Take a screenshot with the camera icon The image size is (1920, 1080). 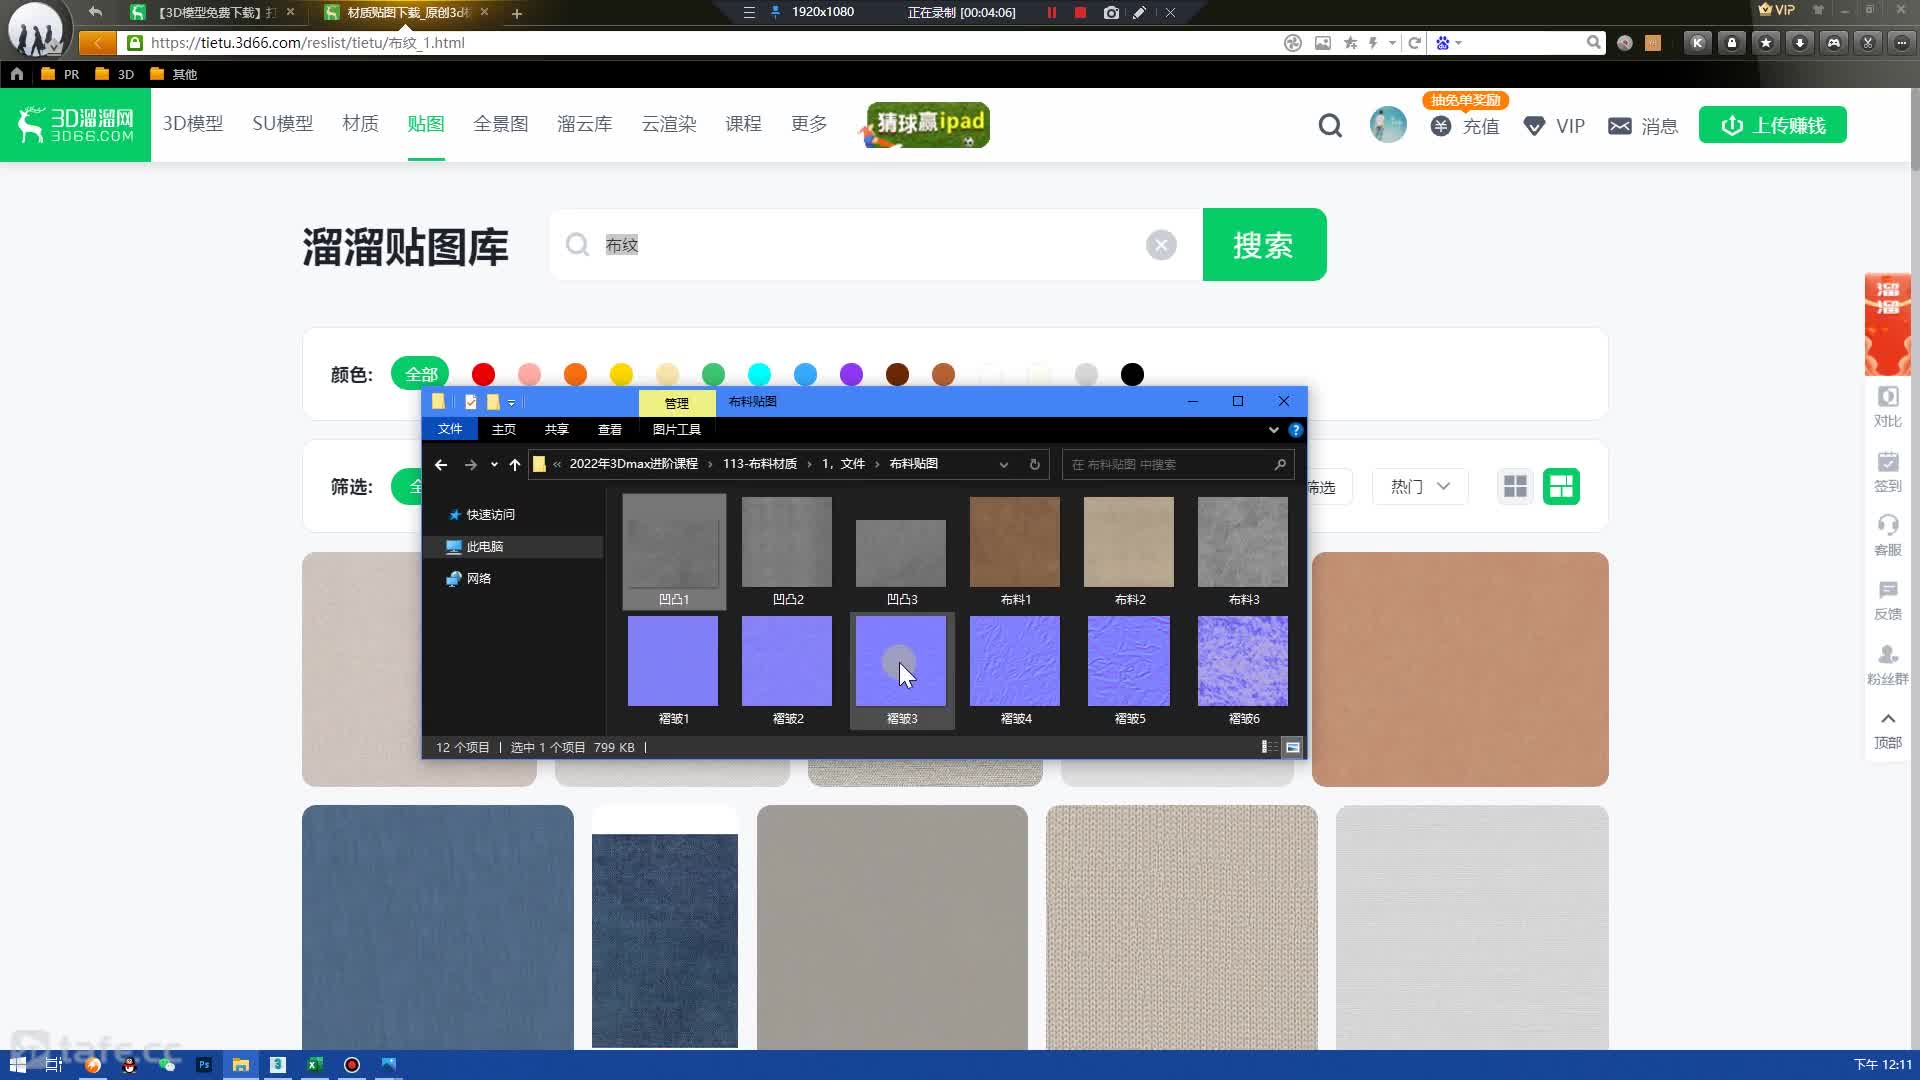tap(1111, 13)
